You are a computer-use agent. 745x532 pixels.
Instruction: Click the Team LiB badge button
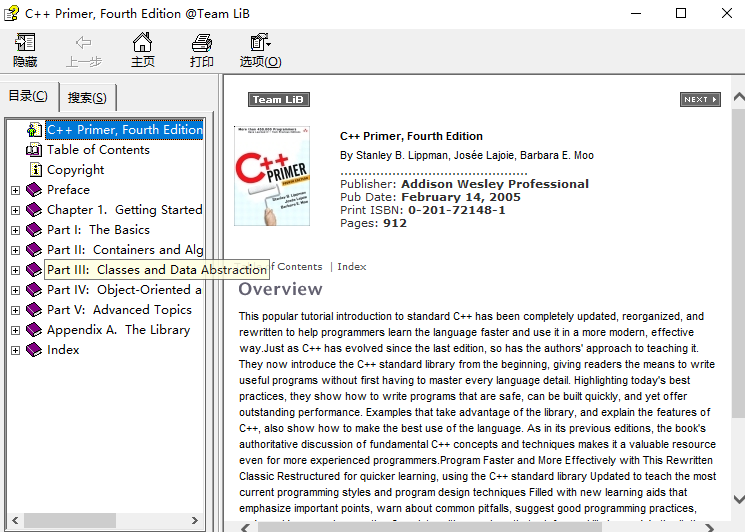(278, 99)
